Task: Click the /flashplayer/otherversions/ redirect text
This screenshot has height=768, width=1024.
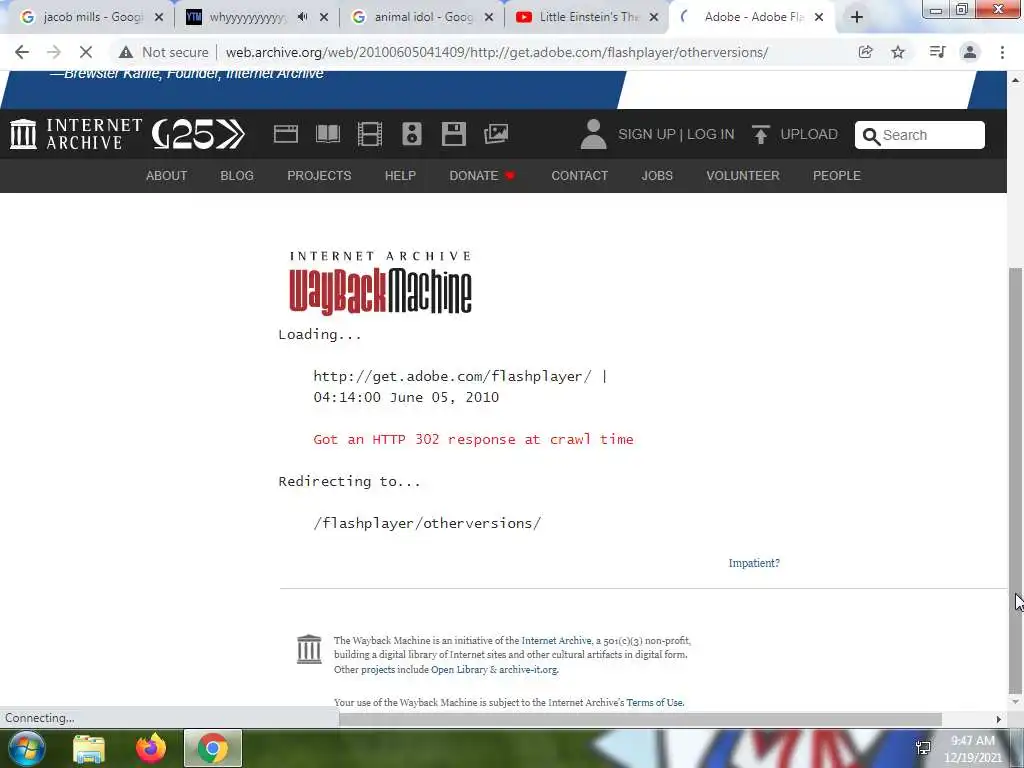Action: click(x=427, y=524)
